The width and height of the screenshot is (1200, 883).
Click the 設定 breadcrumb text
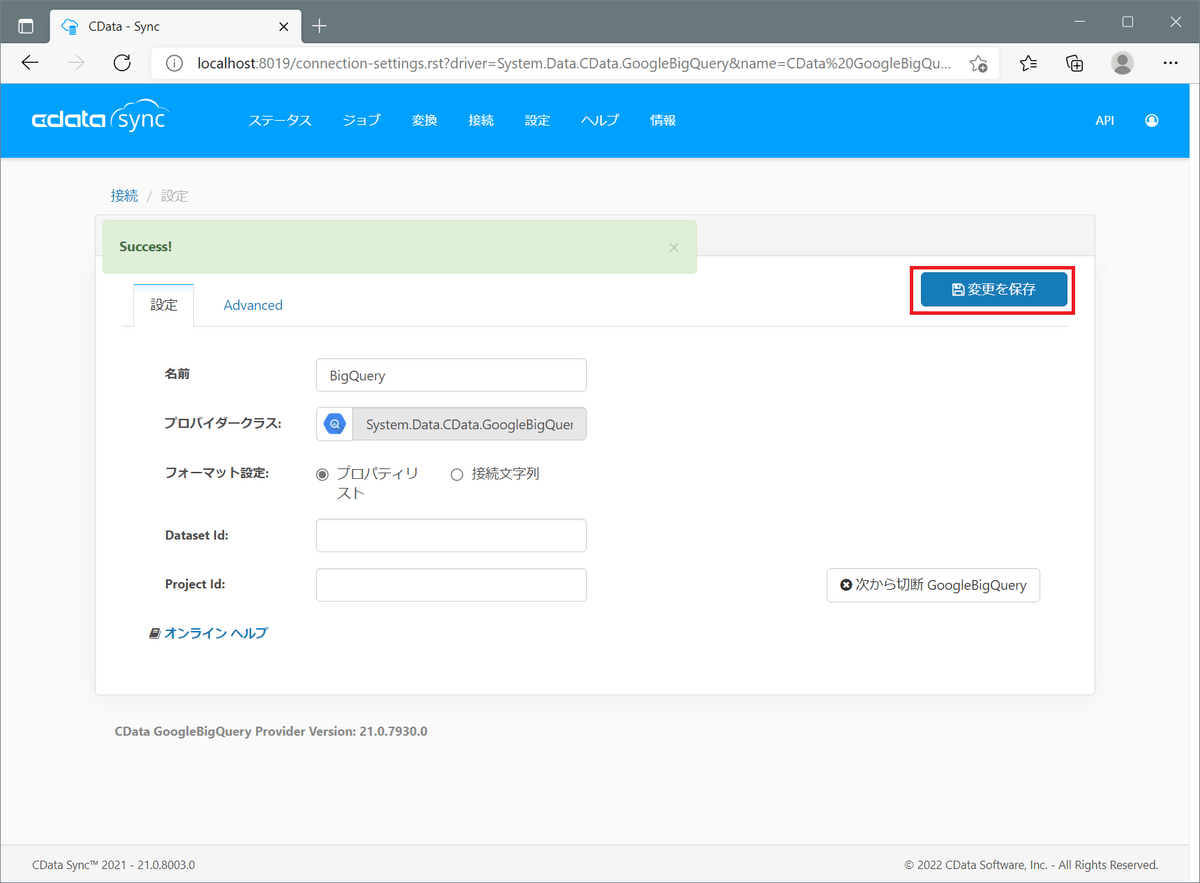pyautogui.click(x=174, y=196)
